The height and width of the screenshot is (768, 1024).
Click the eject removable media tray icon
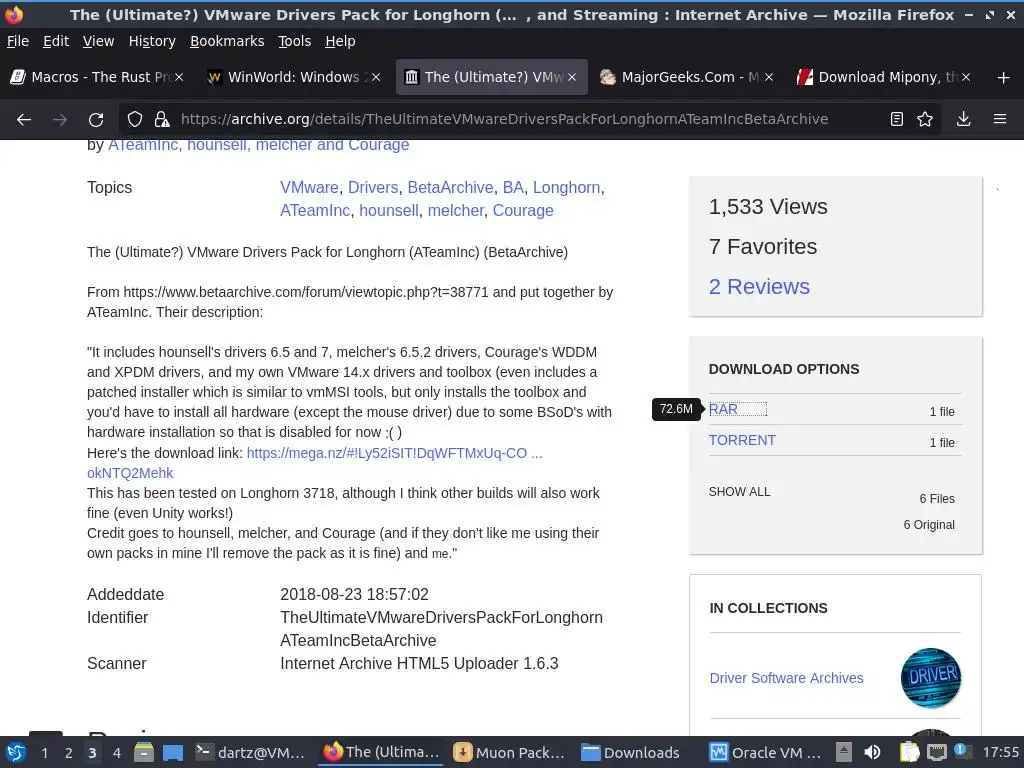point(844,752)
